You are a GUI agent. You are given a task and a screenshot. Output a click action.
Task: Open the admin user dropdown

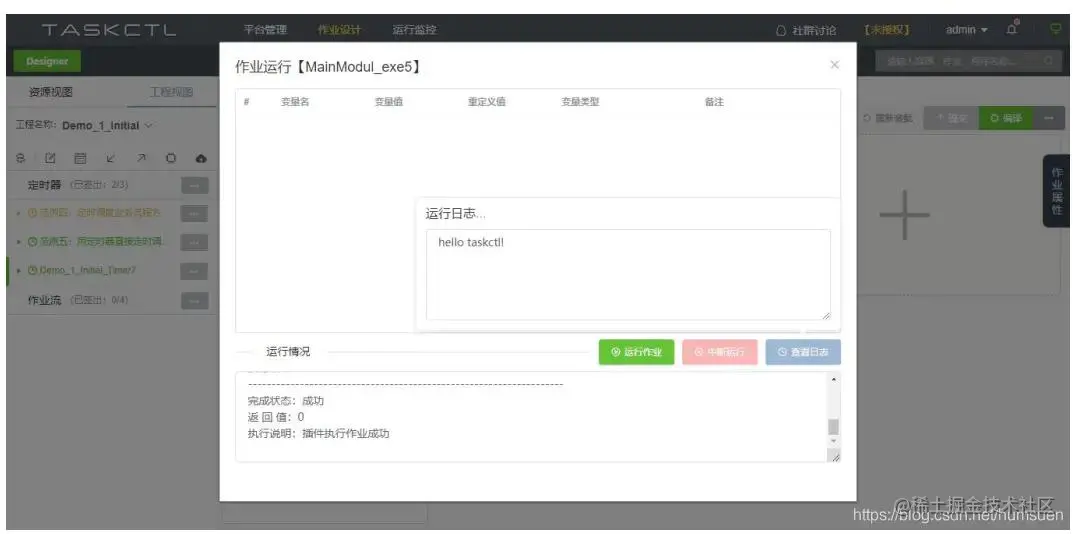pyautogui.click(x=966, y=30)
